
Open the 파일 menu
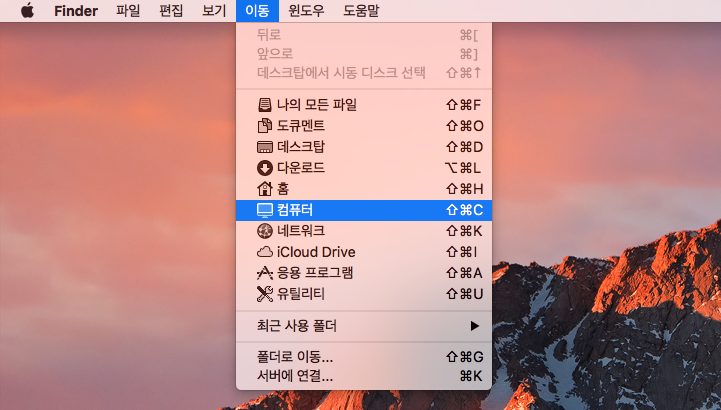(128, 11)
